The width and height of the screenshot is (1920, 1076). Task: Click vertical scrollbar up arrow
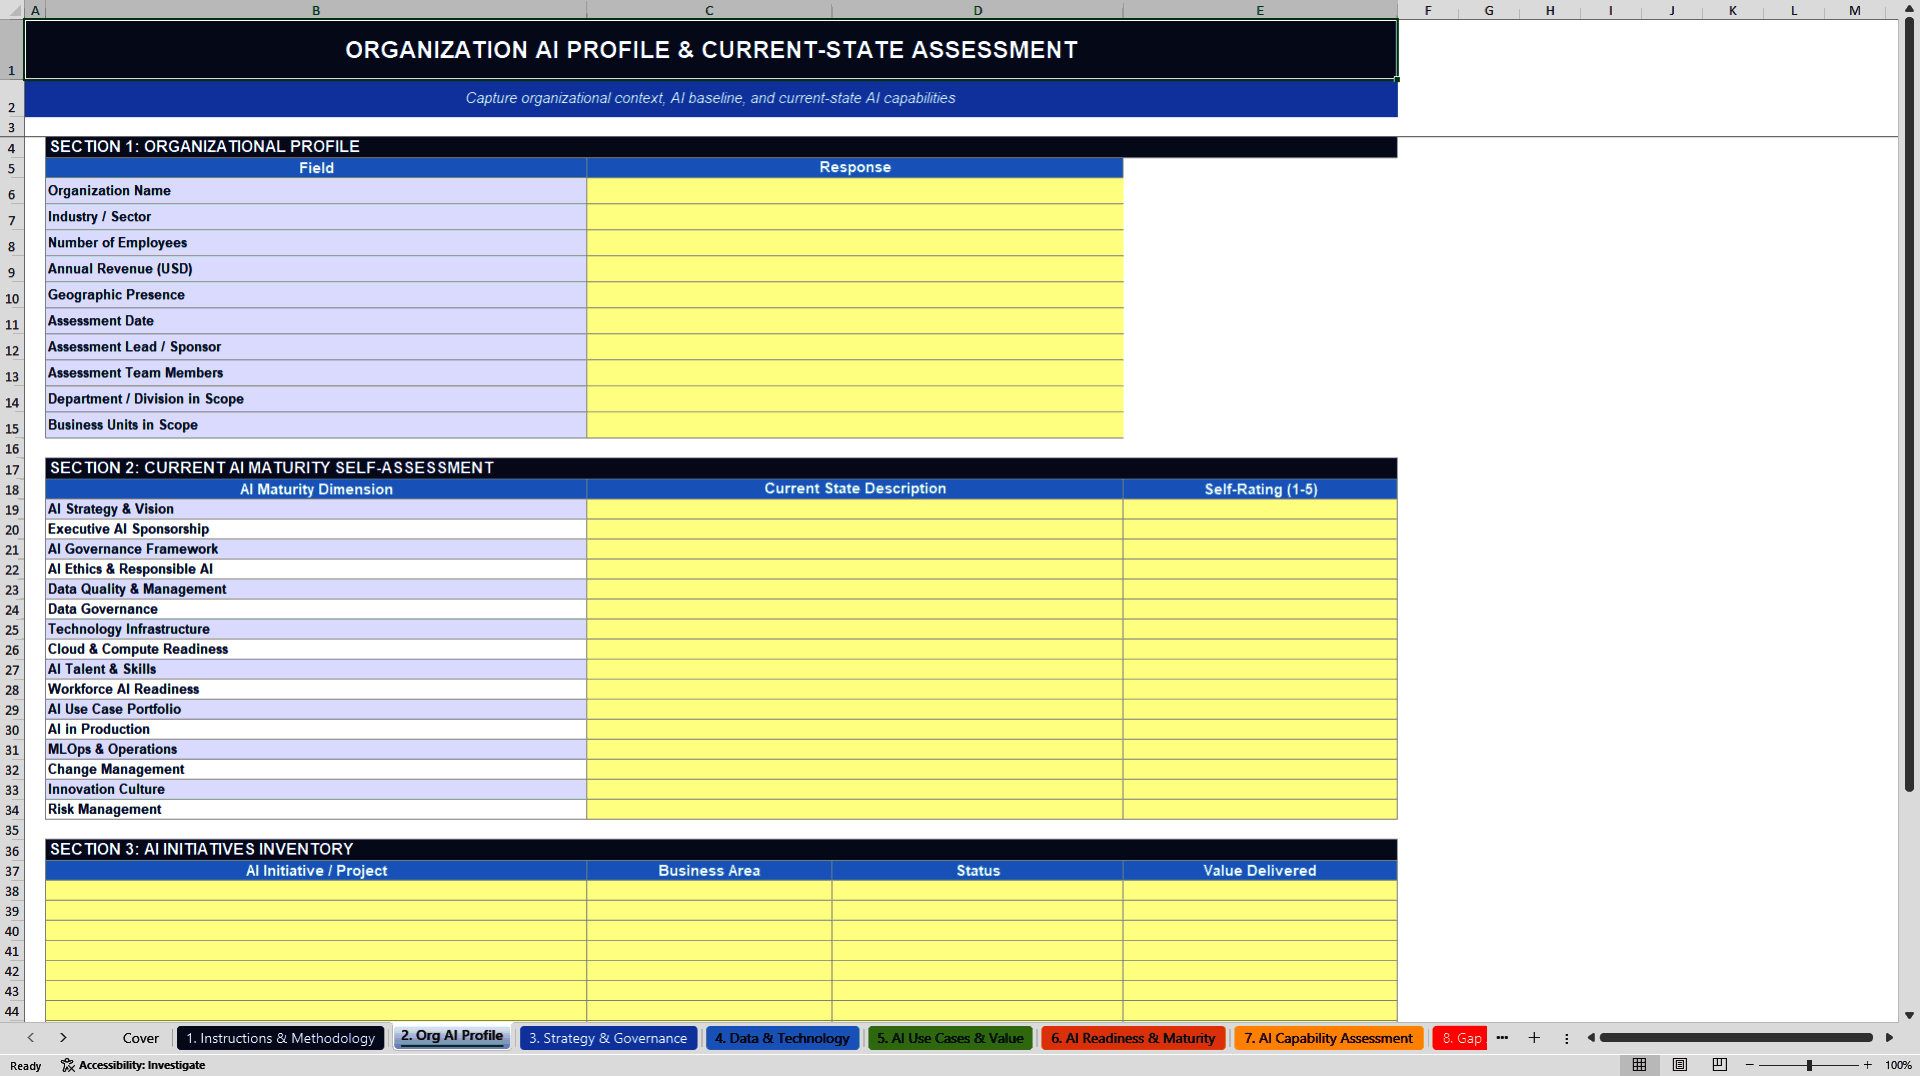1909,9
